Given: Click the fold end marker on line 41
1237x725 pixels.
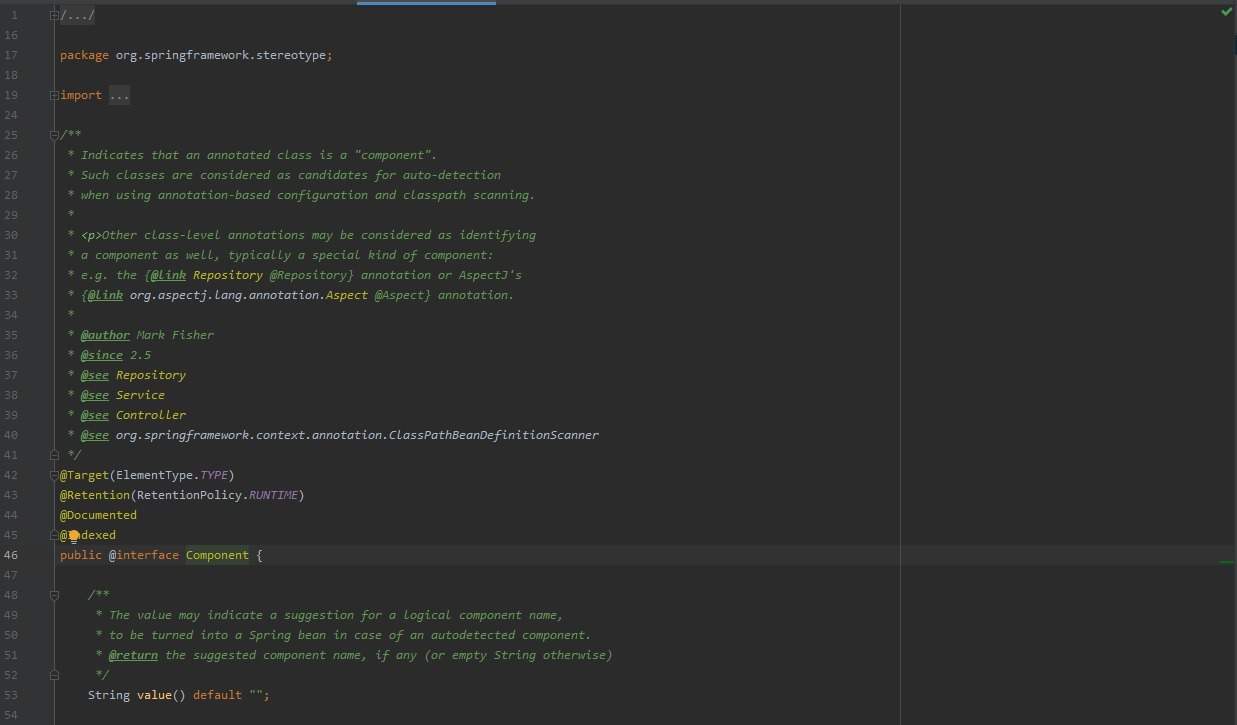Looking at the screenshot, I should point(53,455).
